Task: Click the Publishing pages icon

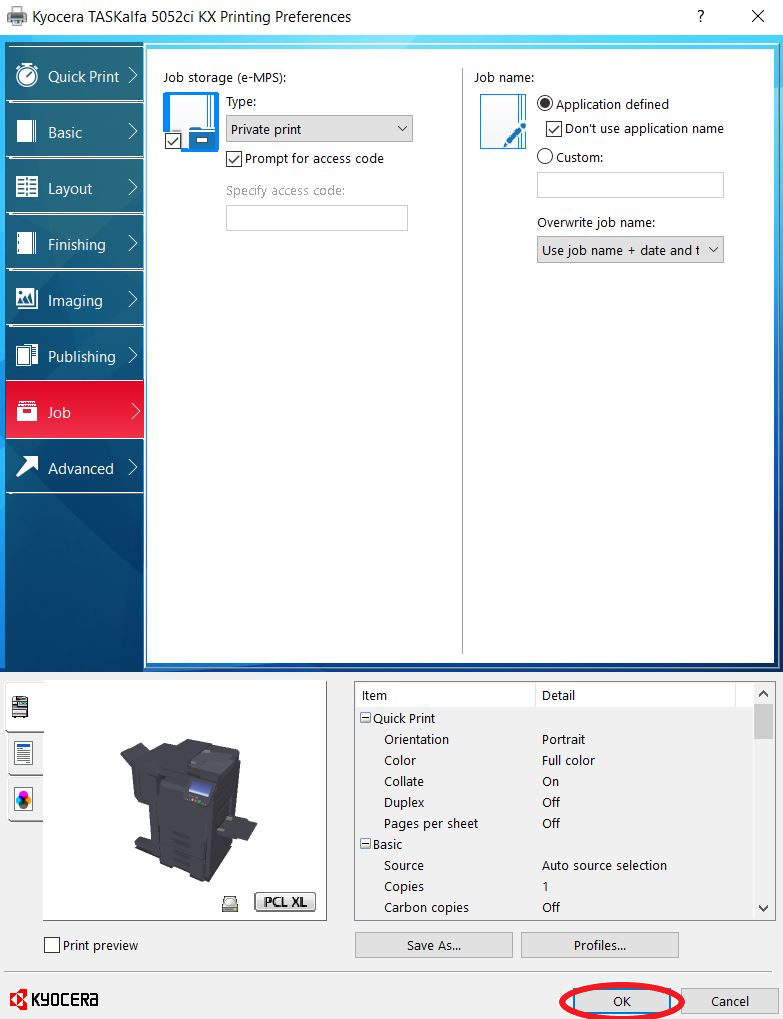Action: point(27,355)
